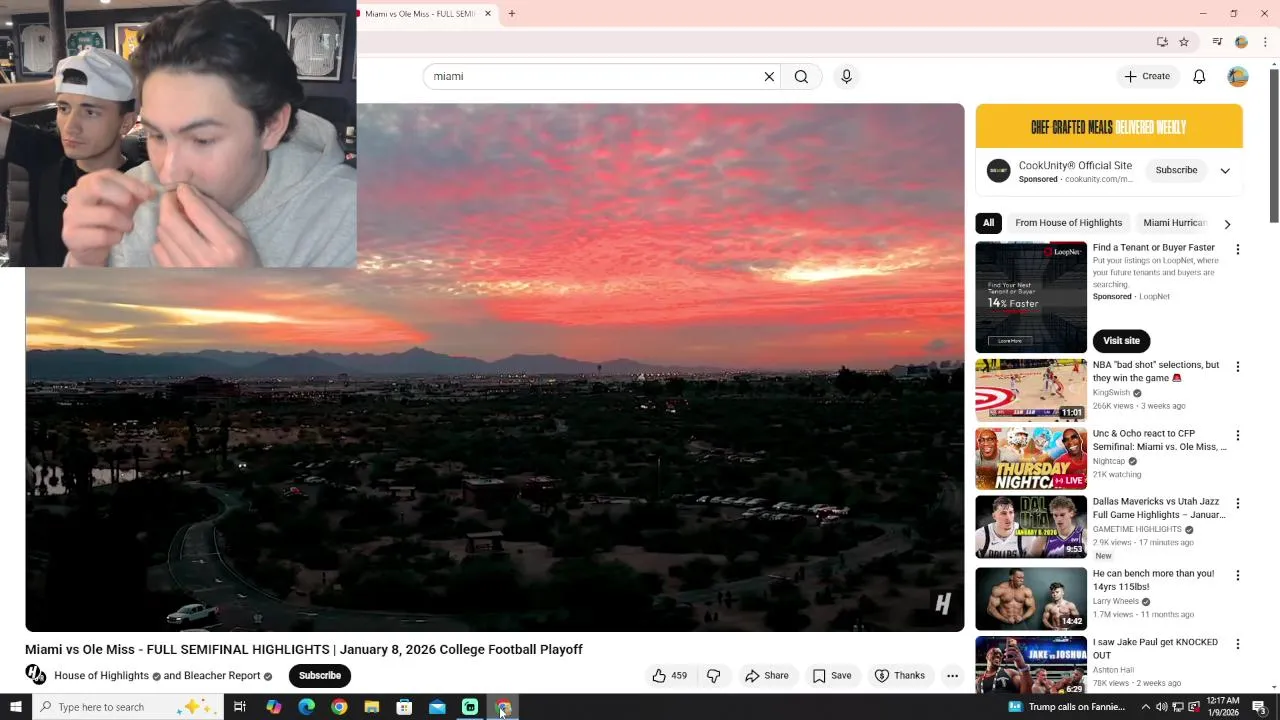Subscribe to CookUnity sponsored channel
The width and height of the screenshot is (1280, 720).
[1176, 170]
